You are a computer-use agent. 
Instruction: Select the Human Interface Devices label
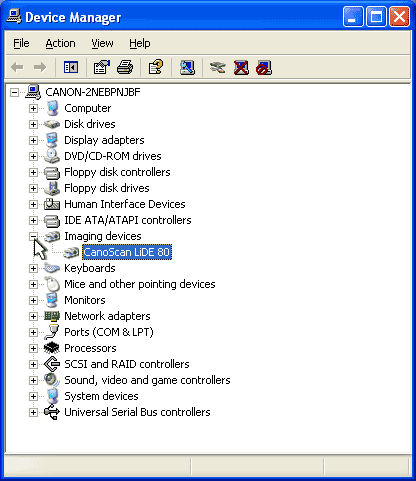pyautogui.click(x=125, y=204)
